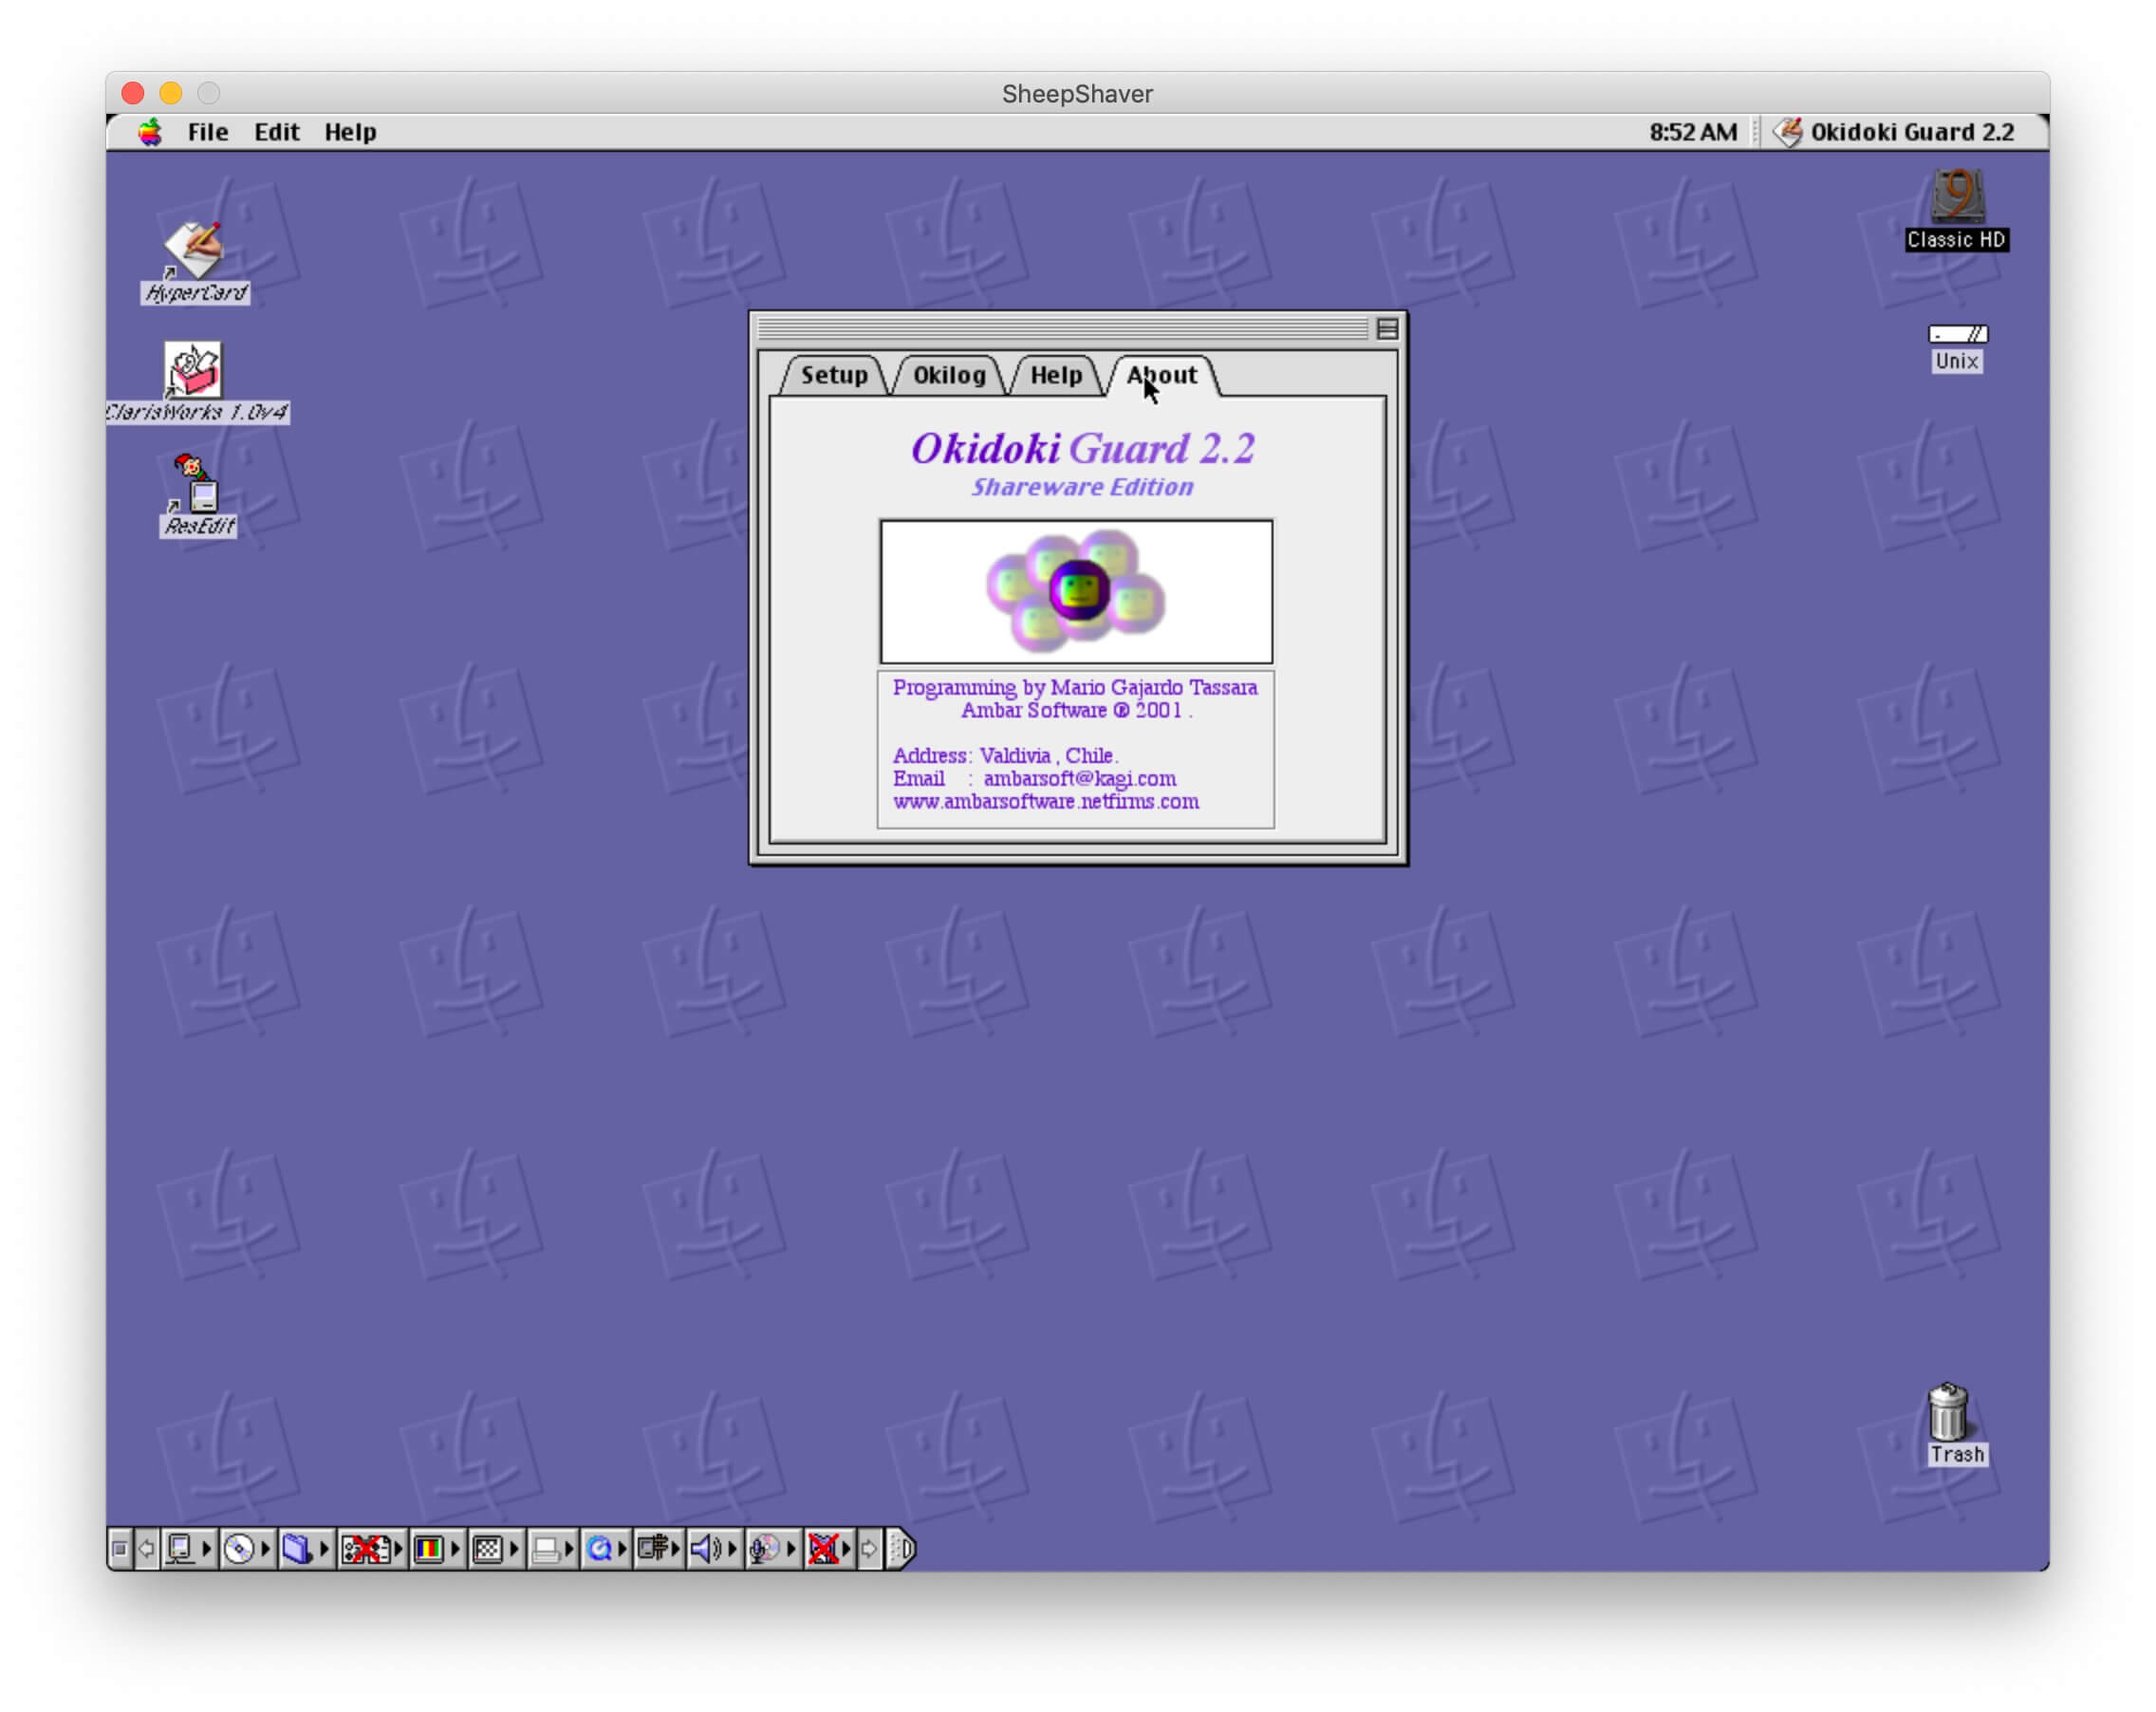Click the CD player control strip icon
The width and height of the screenshot is (2156, 1712).
click(x=238, y=1549)
